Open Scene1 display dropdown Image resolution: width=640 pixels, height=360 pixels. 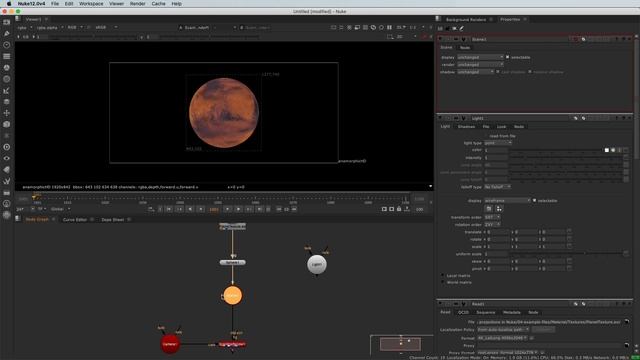click(480, 57)
